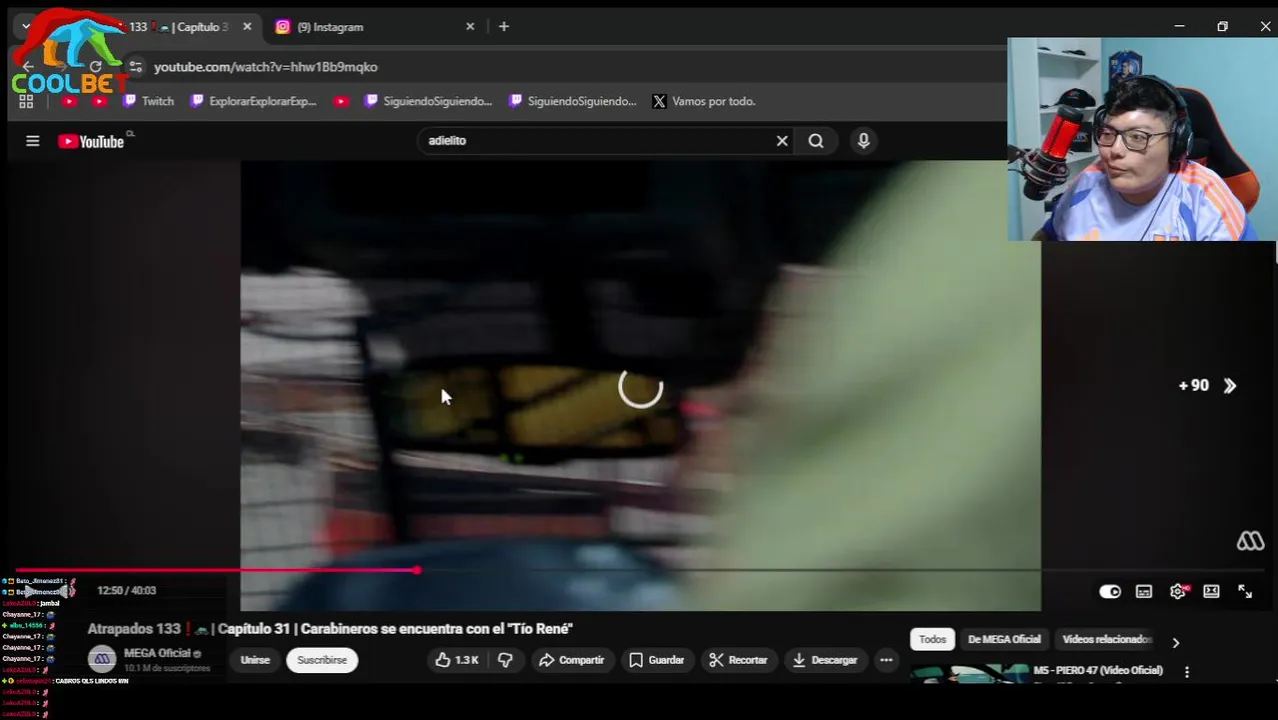The image size is (1278, 720).
Task: Share video with Compartir button
Action: (x=571, y=660)
